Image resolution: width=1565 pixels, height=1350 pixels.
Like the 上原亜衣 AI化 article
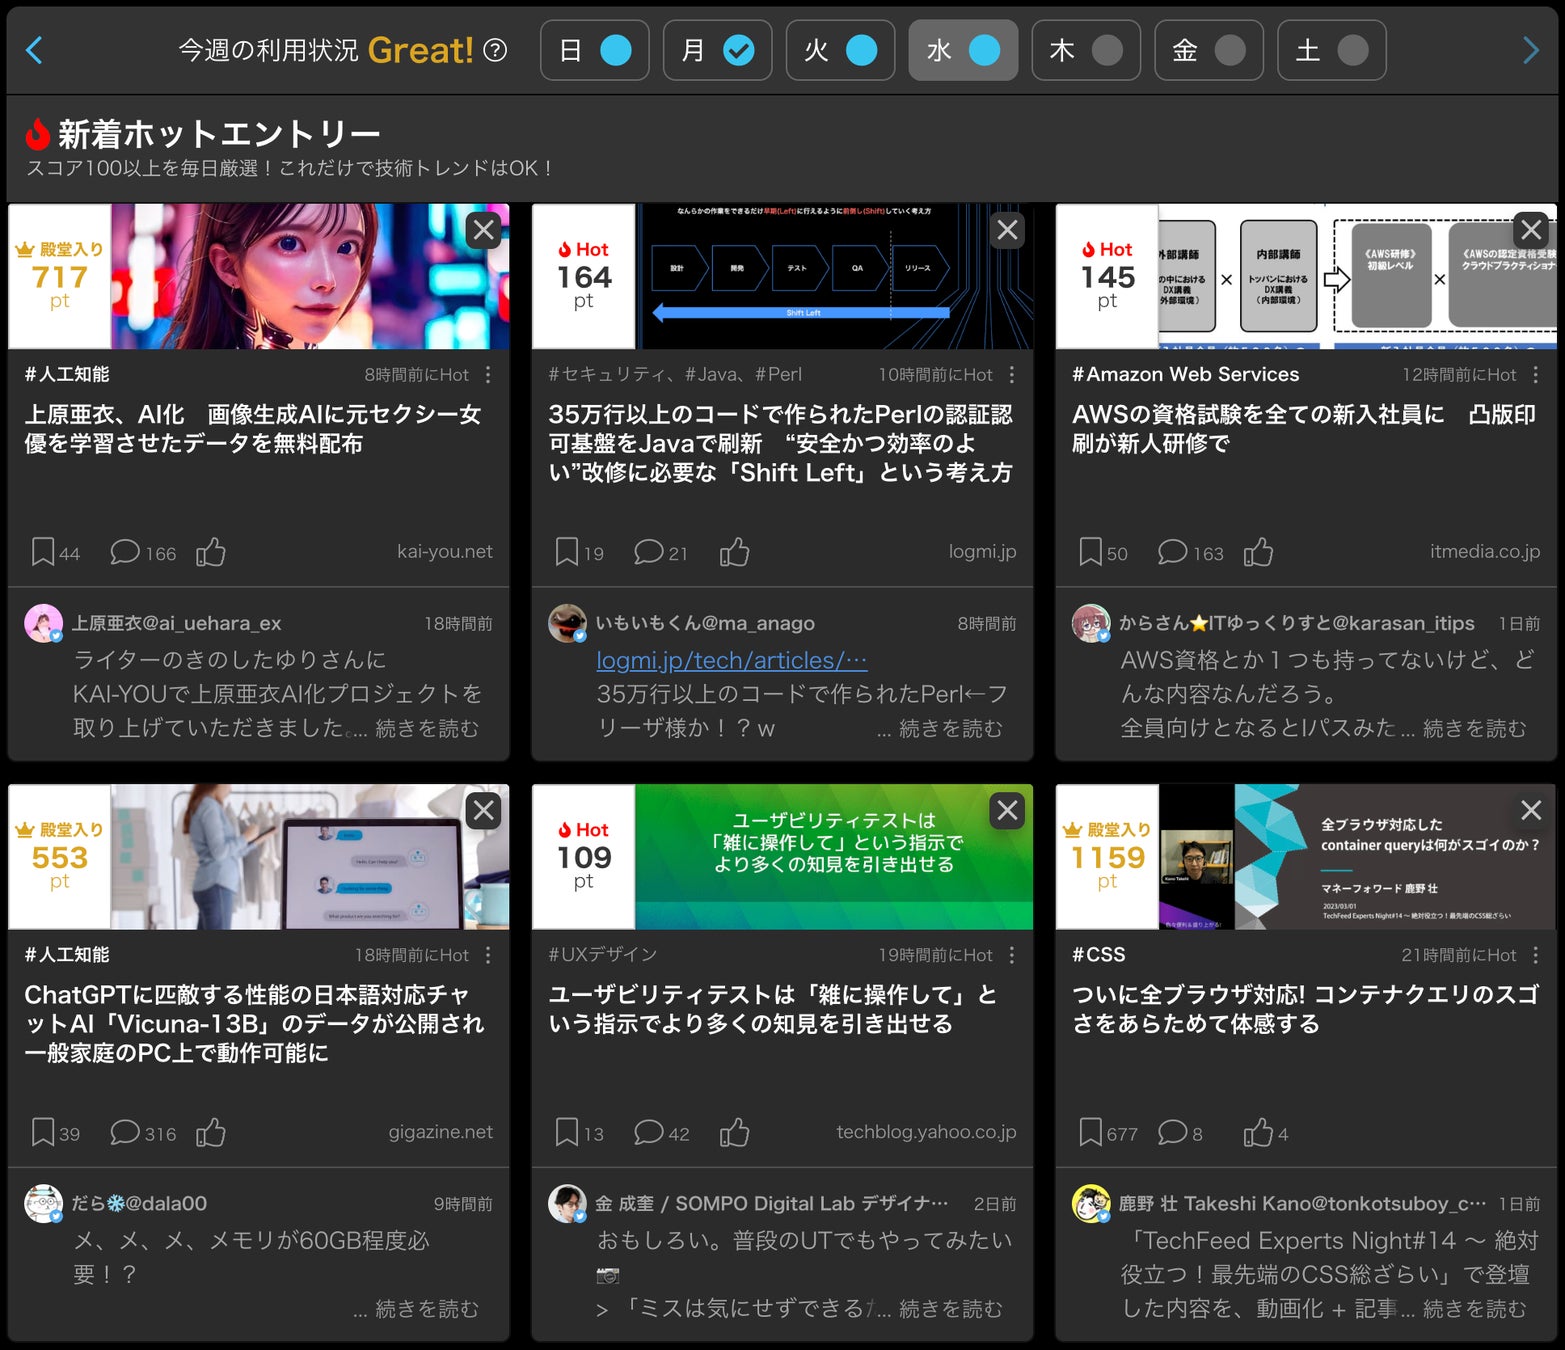click(211, 552)
